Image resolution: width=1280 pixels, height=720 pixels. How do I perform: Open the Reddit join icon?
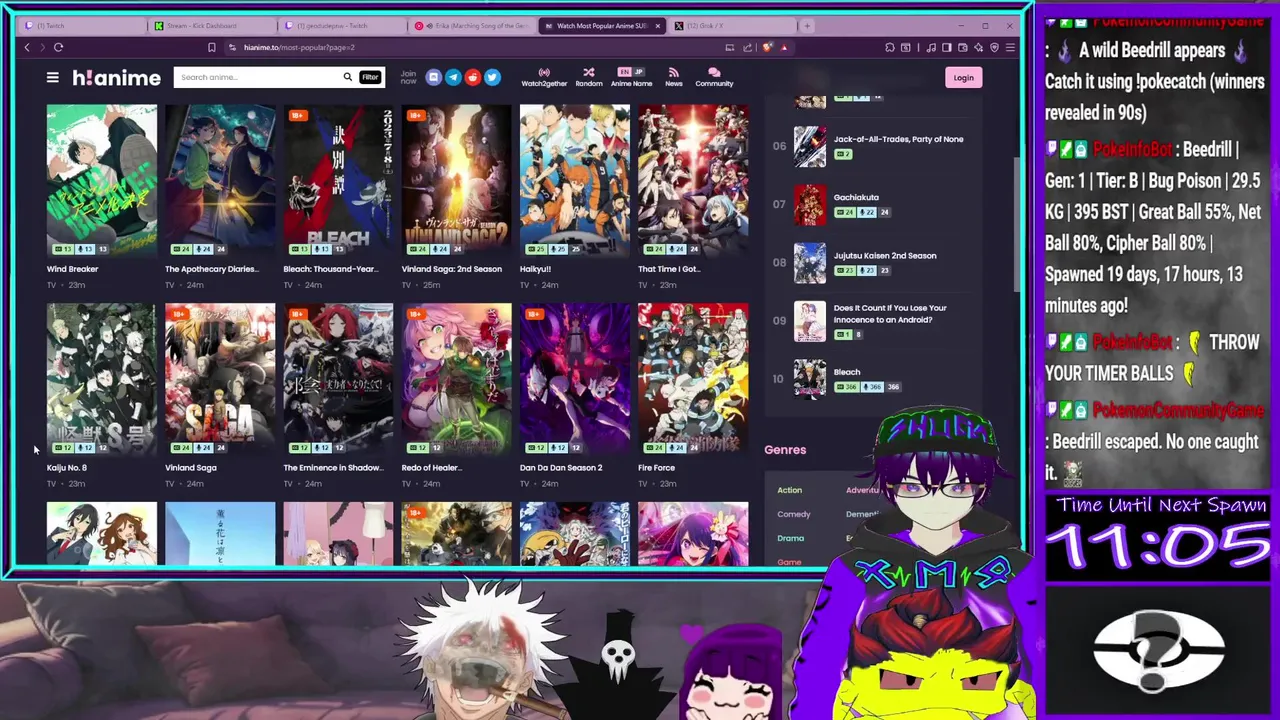(x=472, y=77)
